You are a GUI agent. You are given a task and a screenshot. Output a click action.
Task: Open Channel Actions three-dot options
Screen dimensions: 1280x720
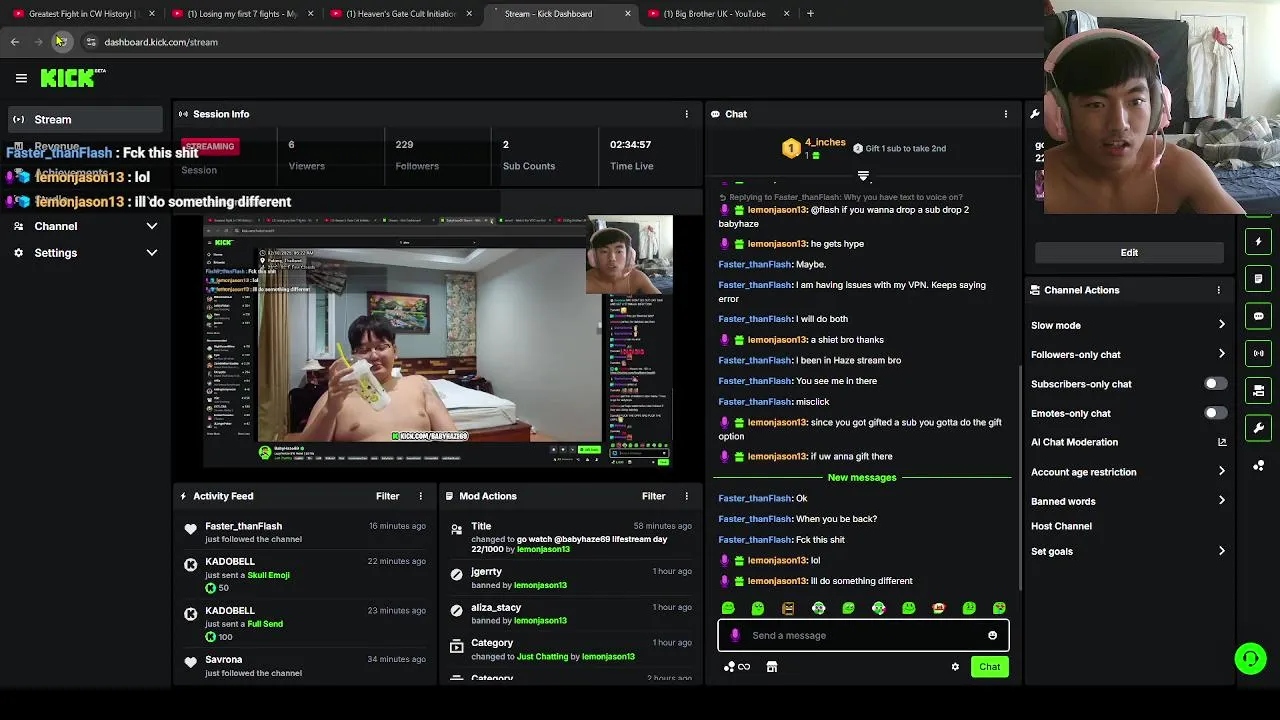click(1218, 290)
